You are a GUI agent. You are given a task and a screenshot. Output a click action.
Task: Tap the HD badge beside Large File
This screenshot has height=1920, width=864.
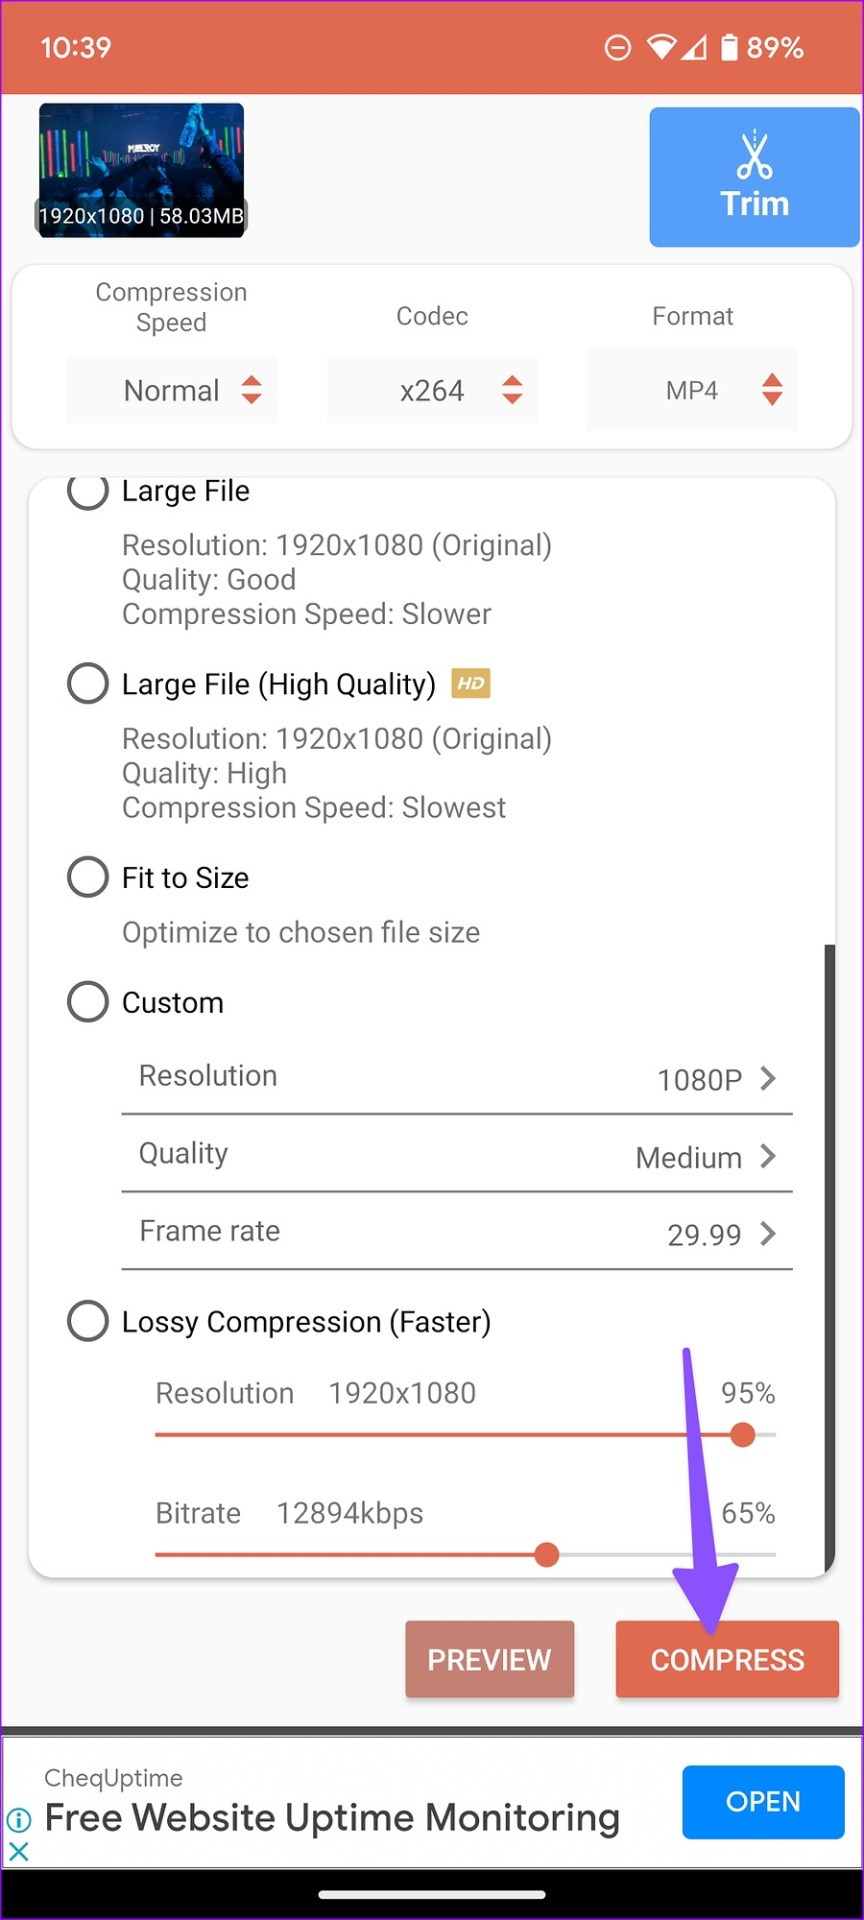click(x=471, y=684)
